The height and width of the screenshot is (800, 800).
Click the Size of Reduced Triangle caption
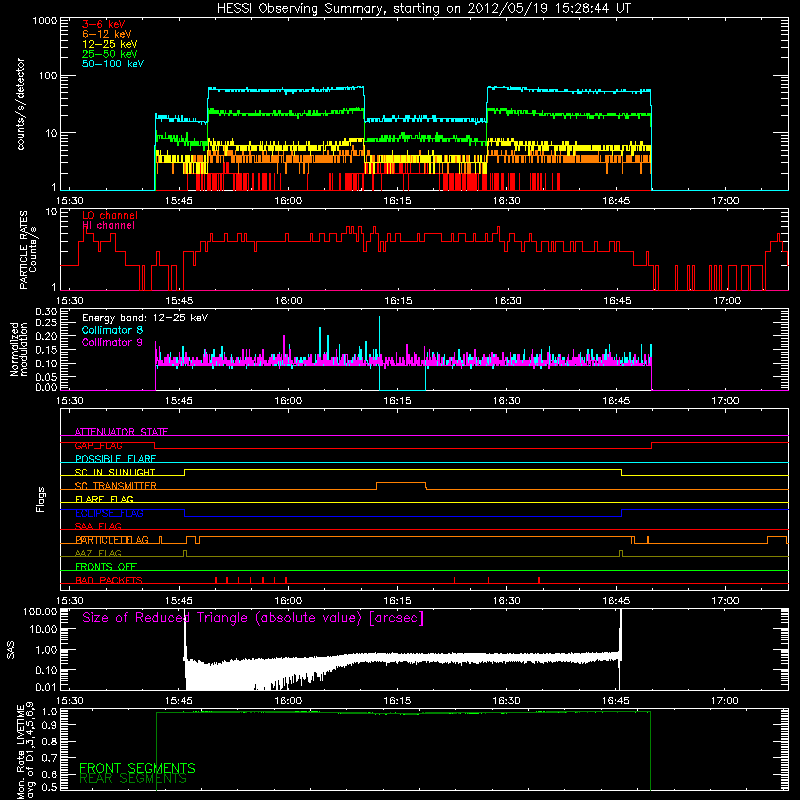point(253,618)
